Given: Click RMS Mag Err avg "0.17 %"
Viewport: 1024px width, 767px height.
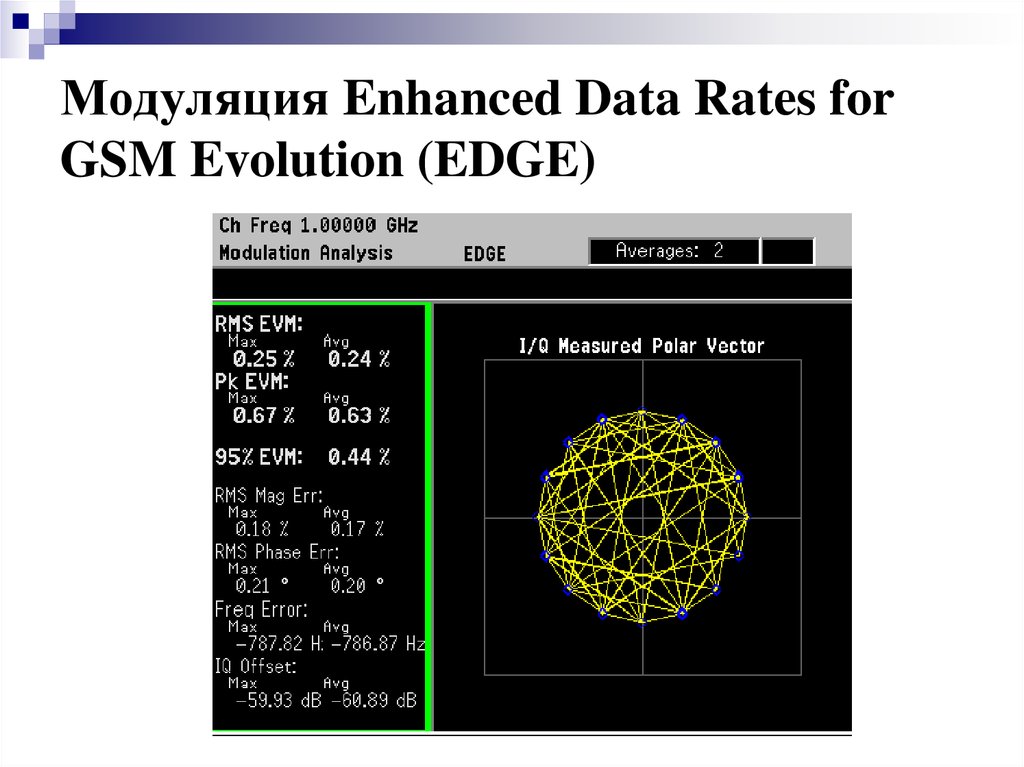Looking at the screenshot, I should 357,529.
